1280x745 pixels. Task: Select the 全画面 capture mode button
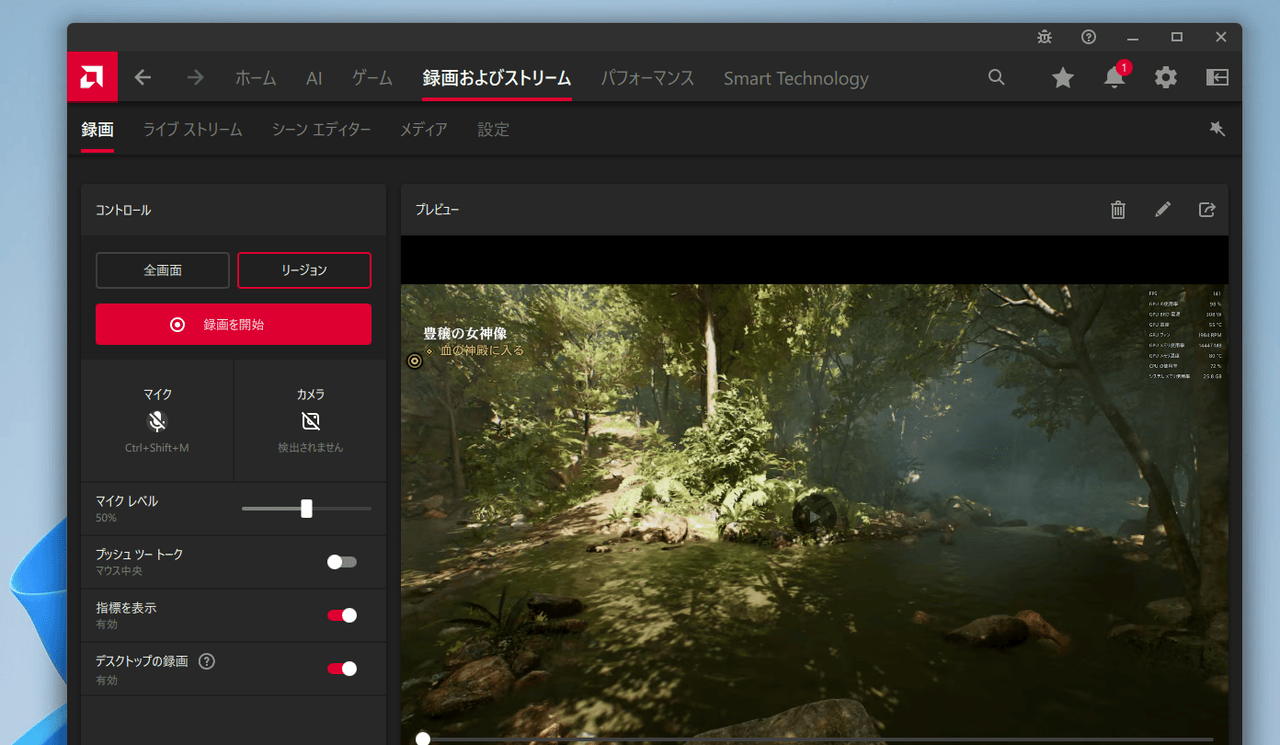tap(162, 270)
